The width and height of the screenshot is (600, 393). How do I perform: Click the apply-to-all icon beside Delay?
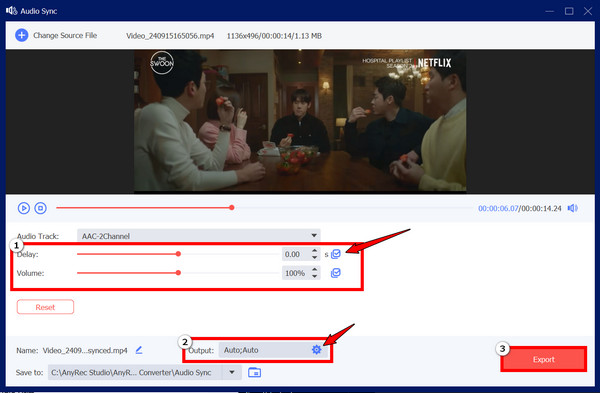point(336,254)
